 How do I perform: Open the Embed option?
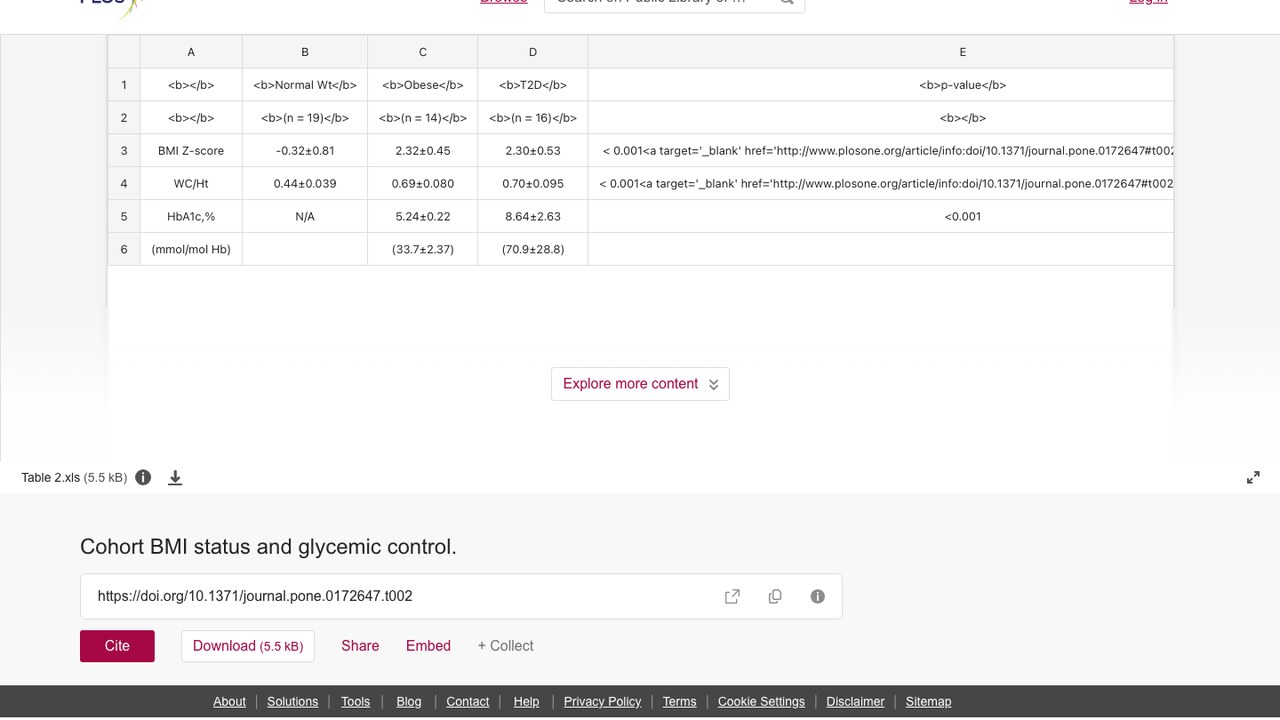click(428, 646)
